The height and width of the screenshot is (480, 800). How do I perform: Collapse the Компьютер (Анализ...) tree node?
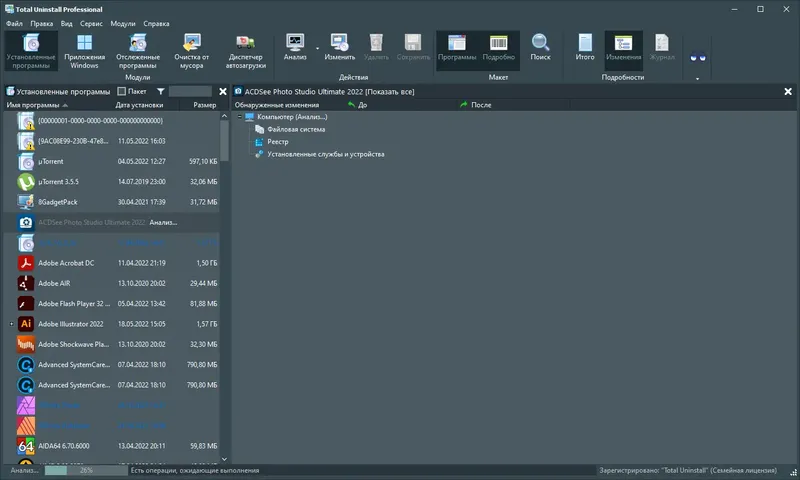pos(239,117)
